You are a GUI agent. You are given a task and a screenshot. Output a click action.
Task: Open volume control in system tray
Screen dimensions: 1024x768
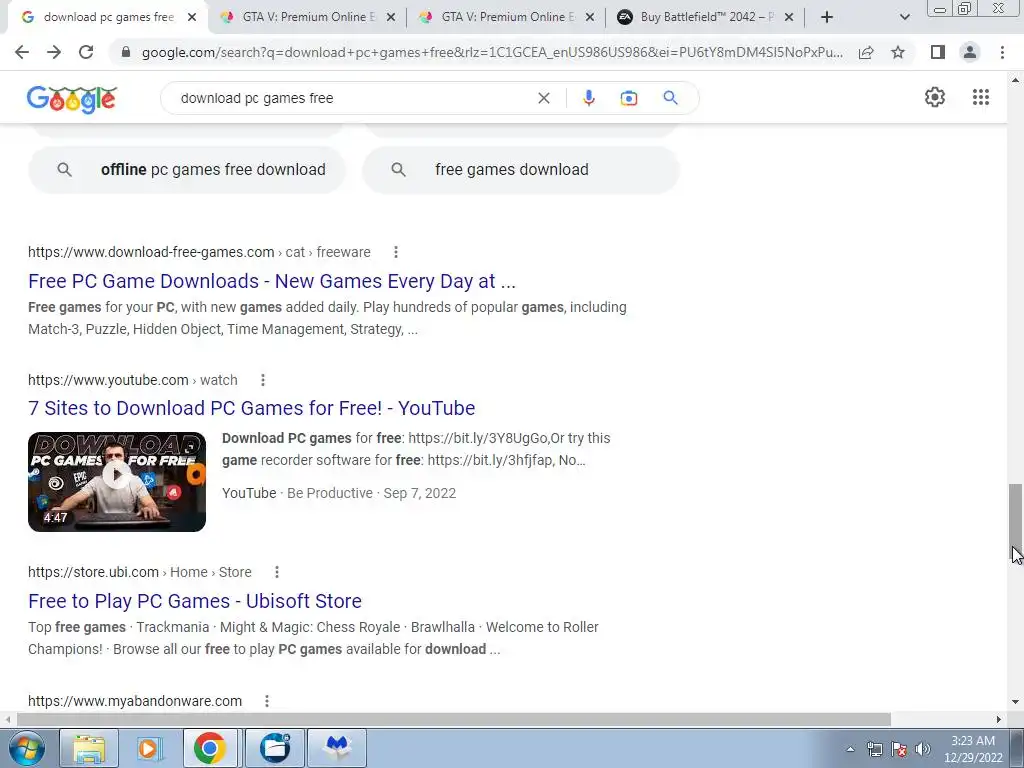pyautogui.click(x=923, y=749)
